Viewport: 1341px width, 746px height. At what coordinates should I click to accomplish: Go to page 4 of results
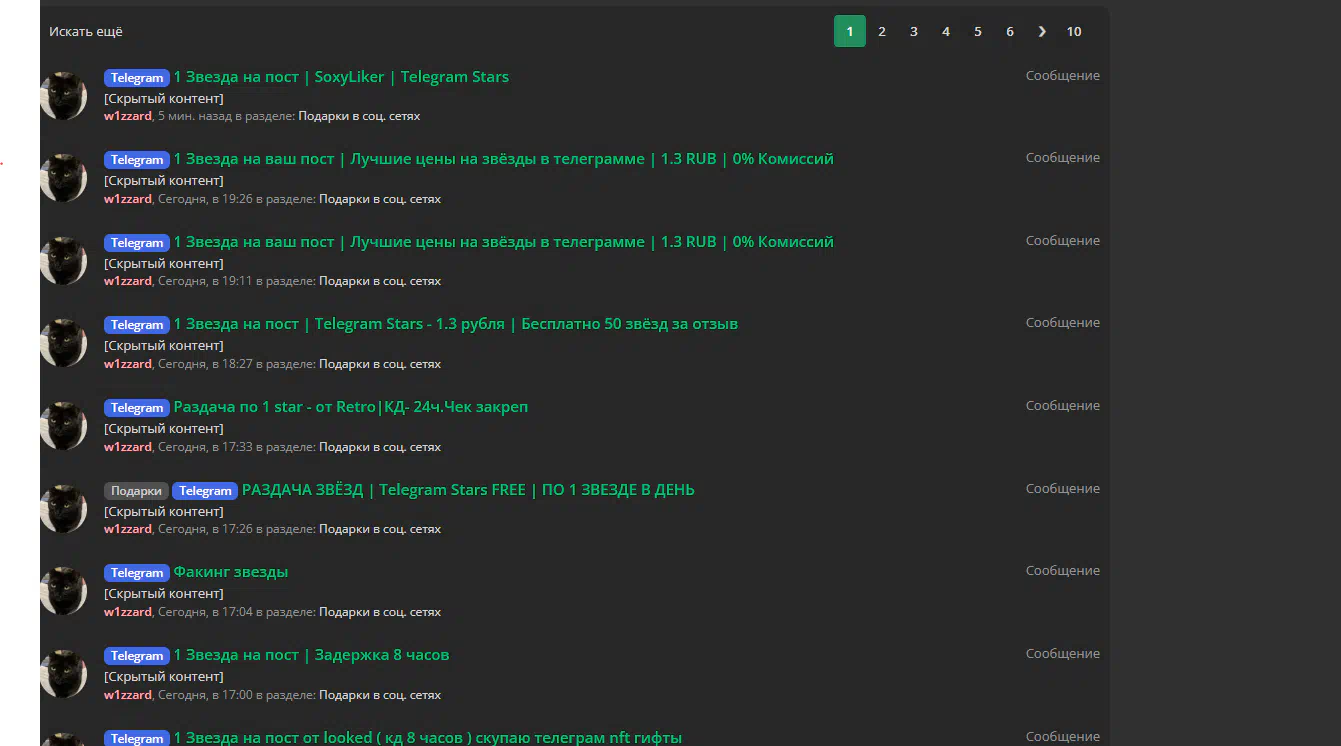pos(946,31)
